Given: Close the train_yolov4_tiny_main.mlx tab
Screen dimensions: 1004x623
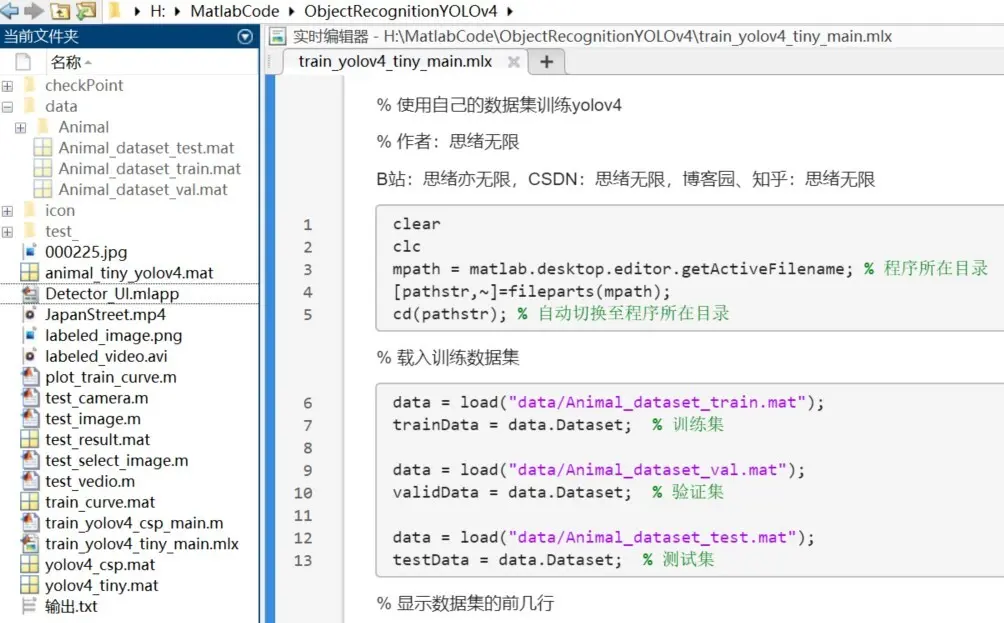Looking at the screenshot, I should coord(513,62).
